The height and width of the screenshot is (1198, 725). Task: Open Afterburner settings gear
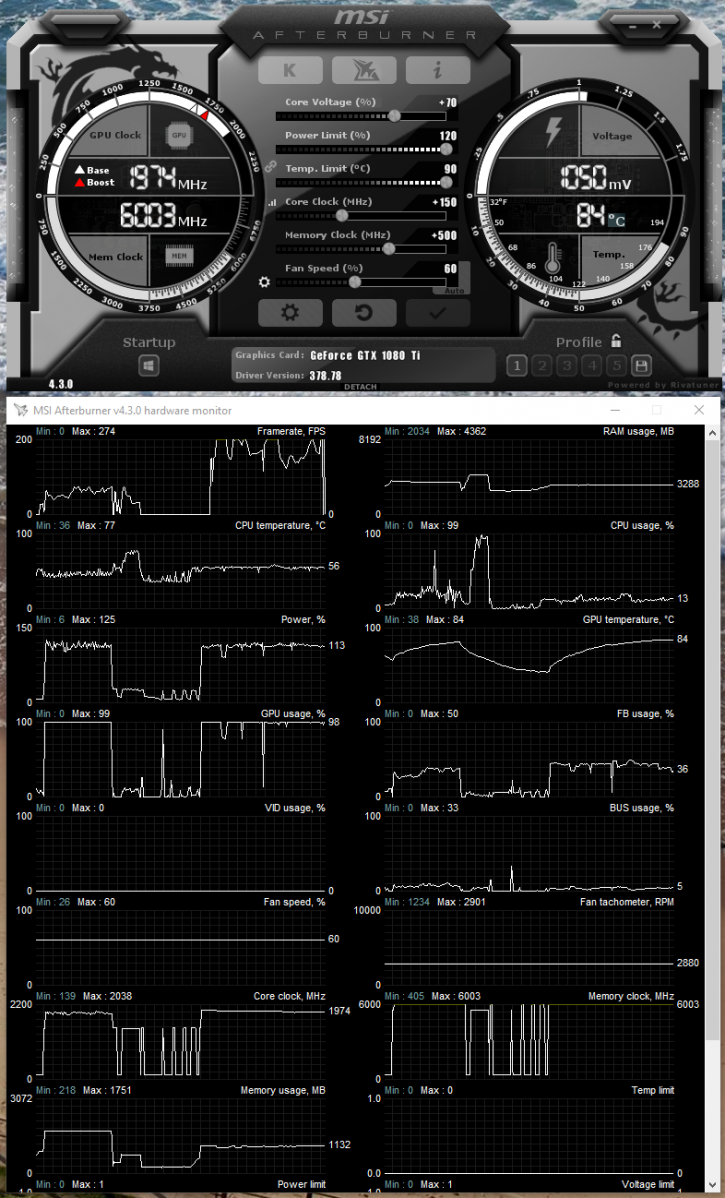tap(289, 312)
